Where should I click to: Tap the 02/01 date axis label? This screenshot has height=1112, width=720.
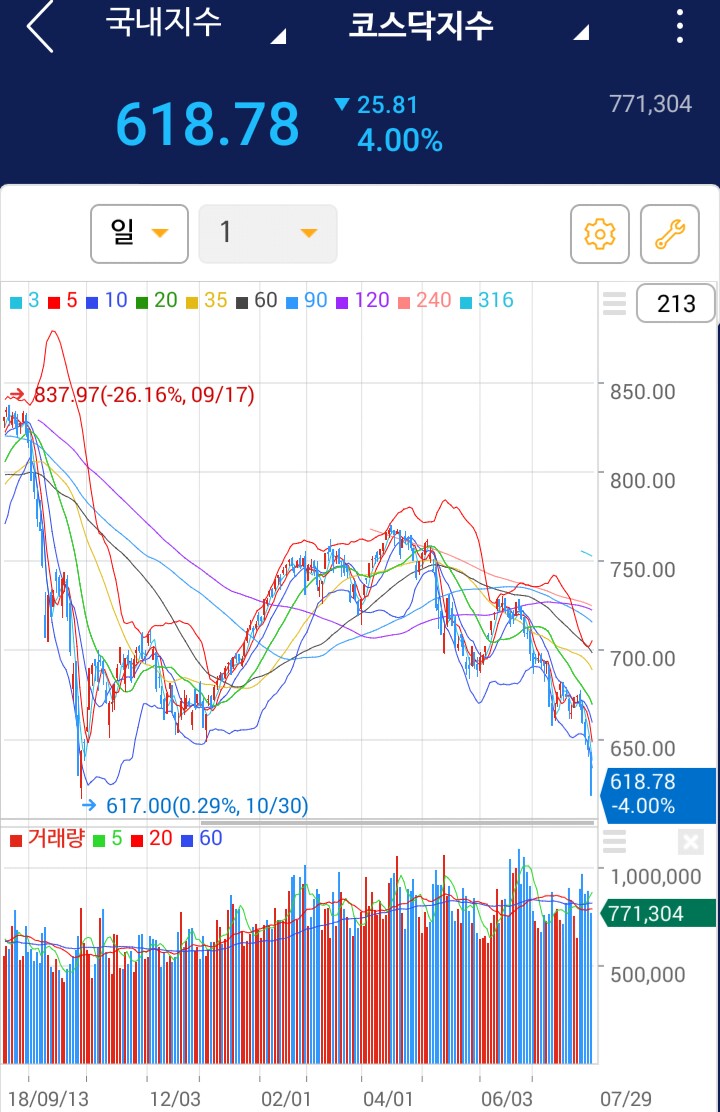286,1099
